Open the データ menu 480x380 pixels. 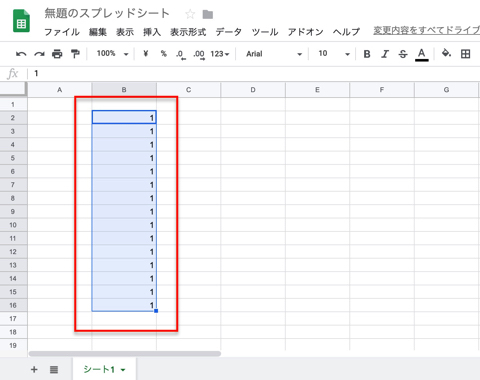point(228,32)
